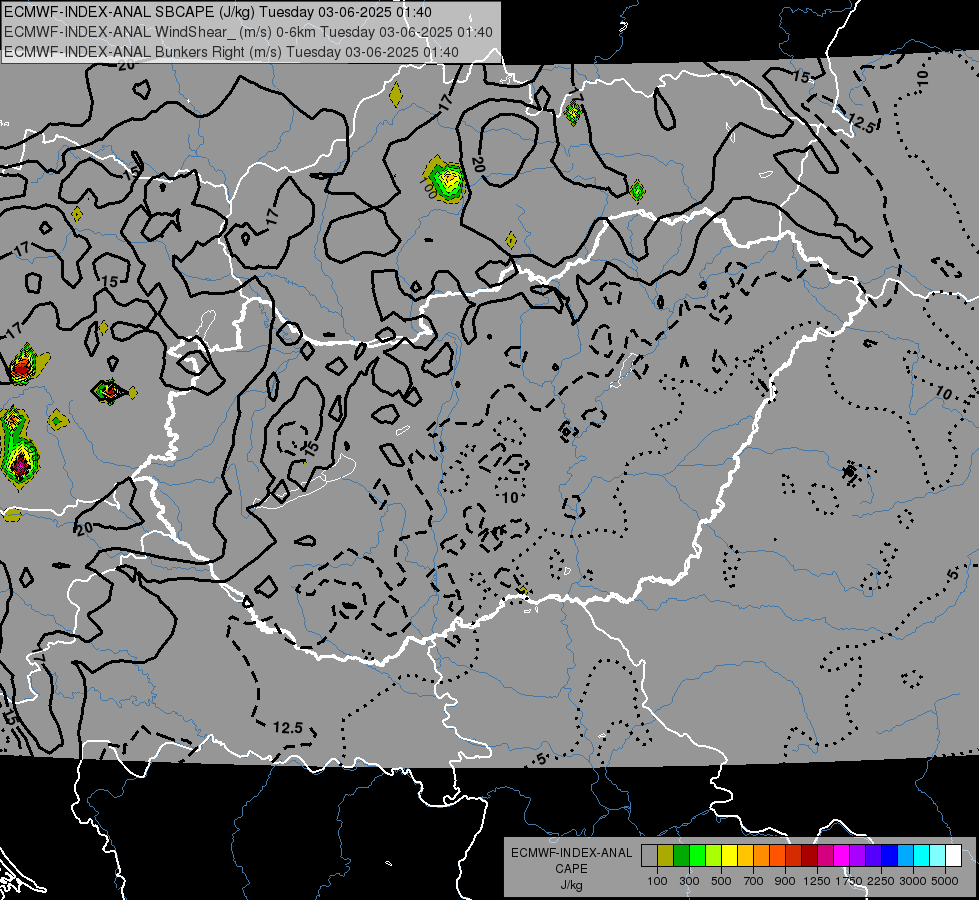Click the 10 label in the map's center
979x900 pixels.
click(x=511, y=498)
